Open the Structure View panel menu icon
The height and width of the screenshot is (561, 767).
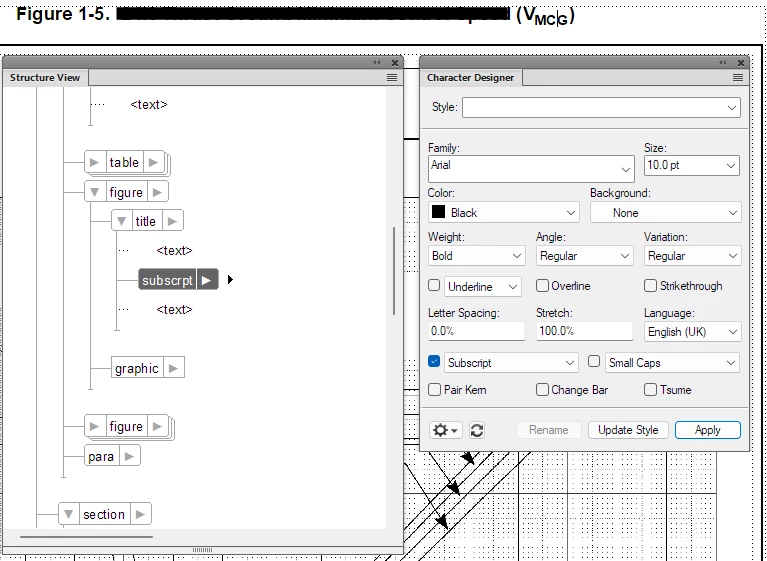pos(392,77)
